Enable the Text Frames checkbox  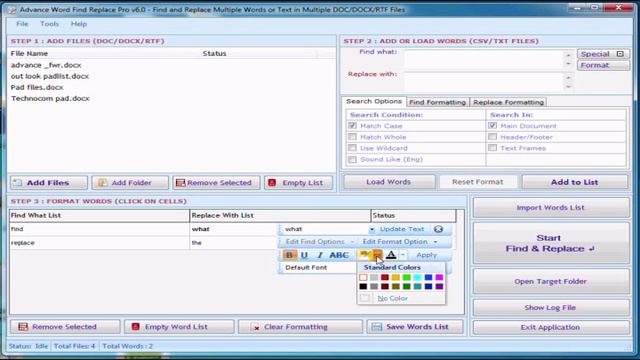click(x=493, y=148)
